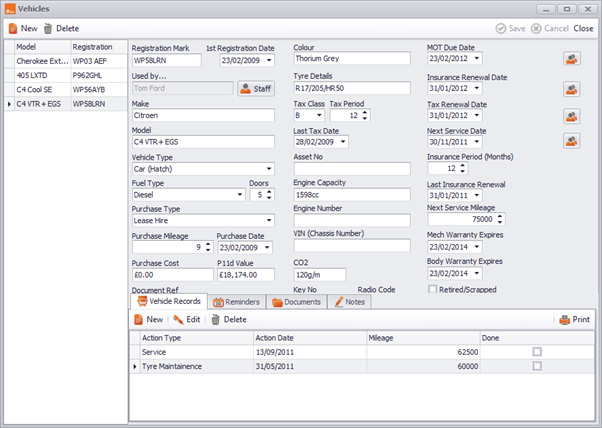602x428 pixels.
Task: Click the Vehicles app icon in title bar
Action: 10,9
